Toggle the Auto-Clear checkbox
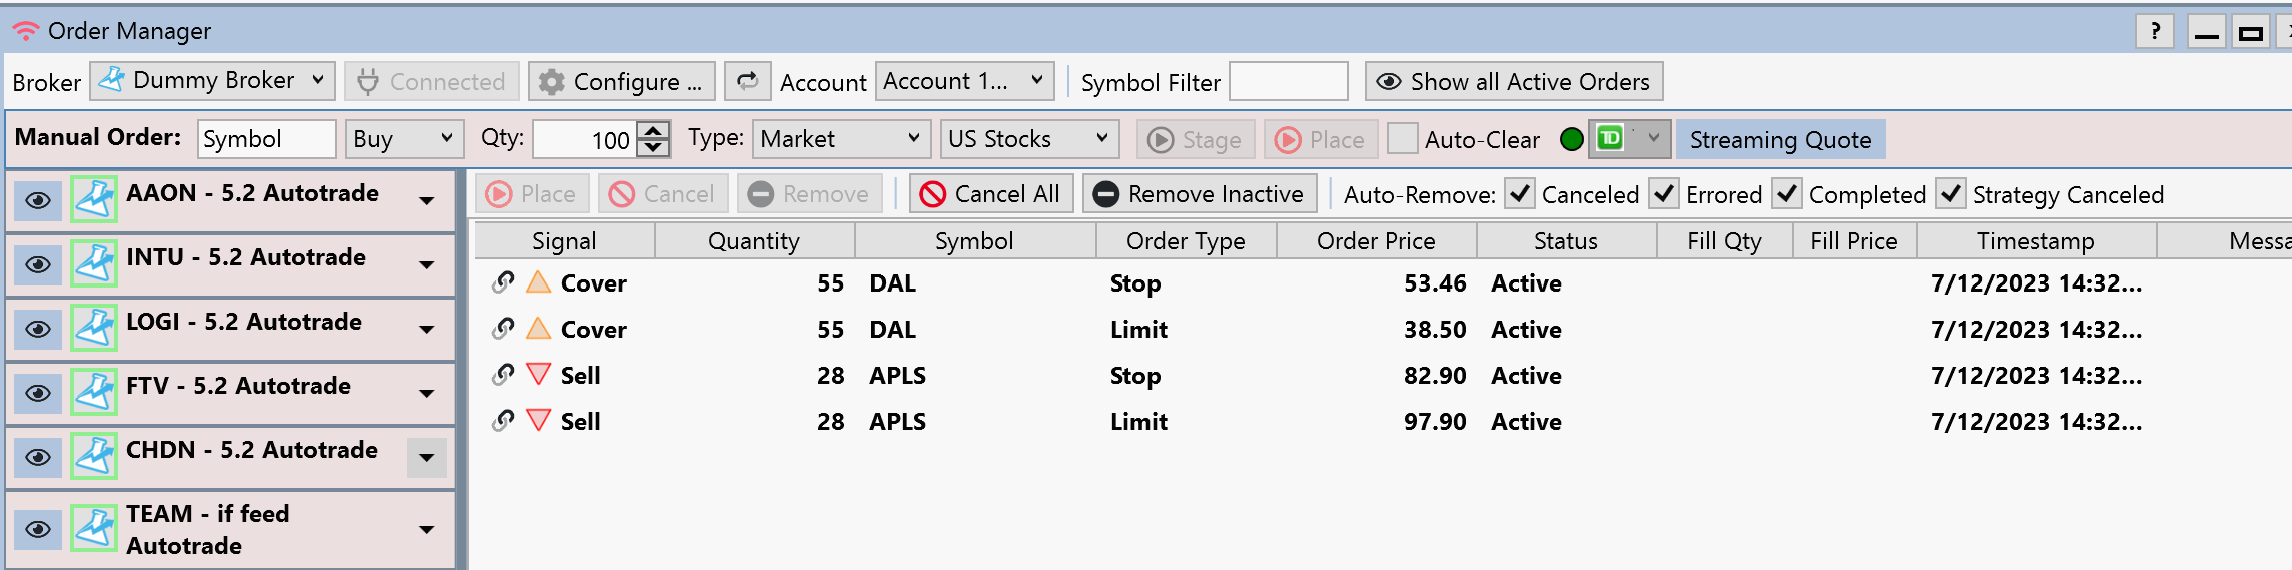2292x570 pixels. 1402,139
